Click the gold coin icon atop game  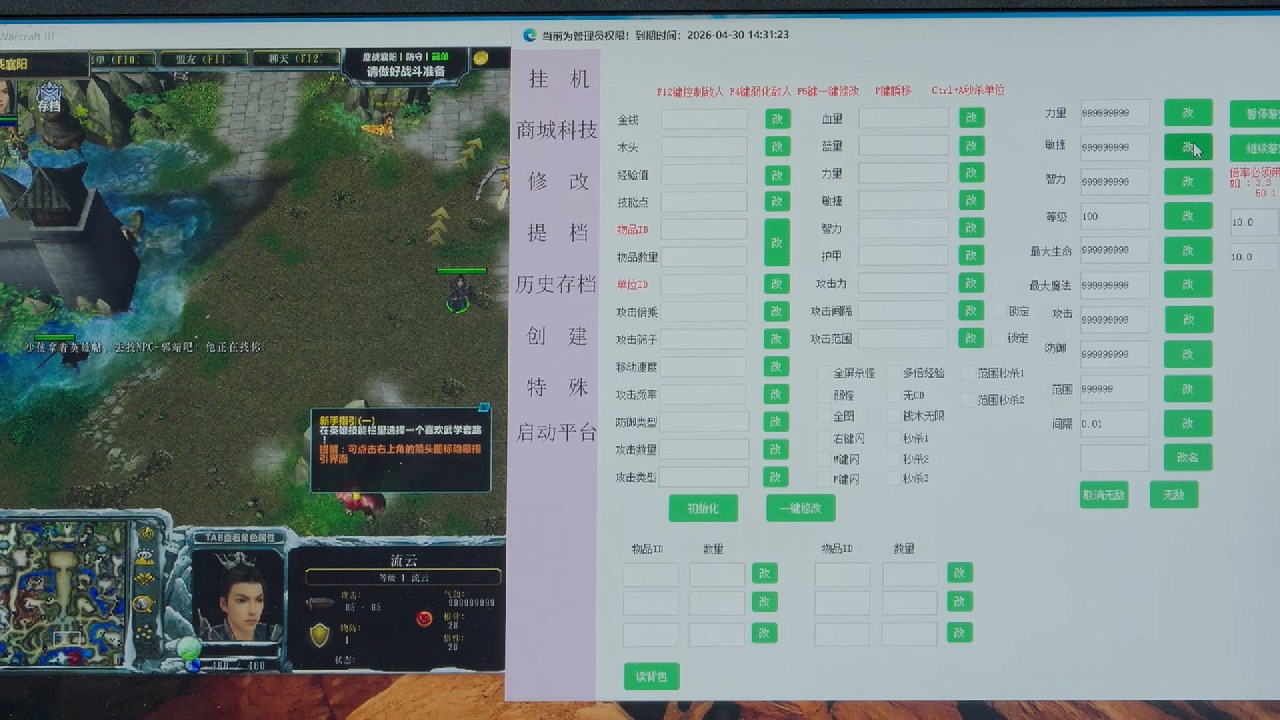[x=481, y=59]
